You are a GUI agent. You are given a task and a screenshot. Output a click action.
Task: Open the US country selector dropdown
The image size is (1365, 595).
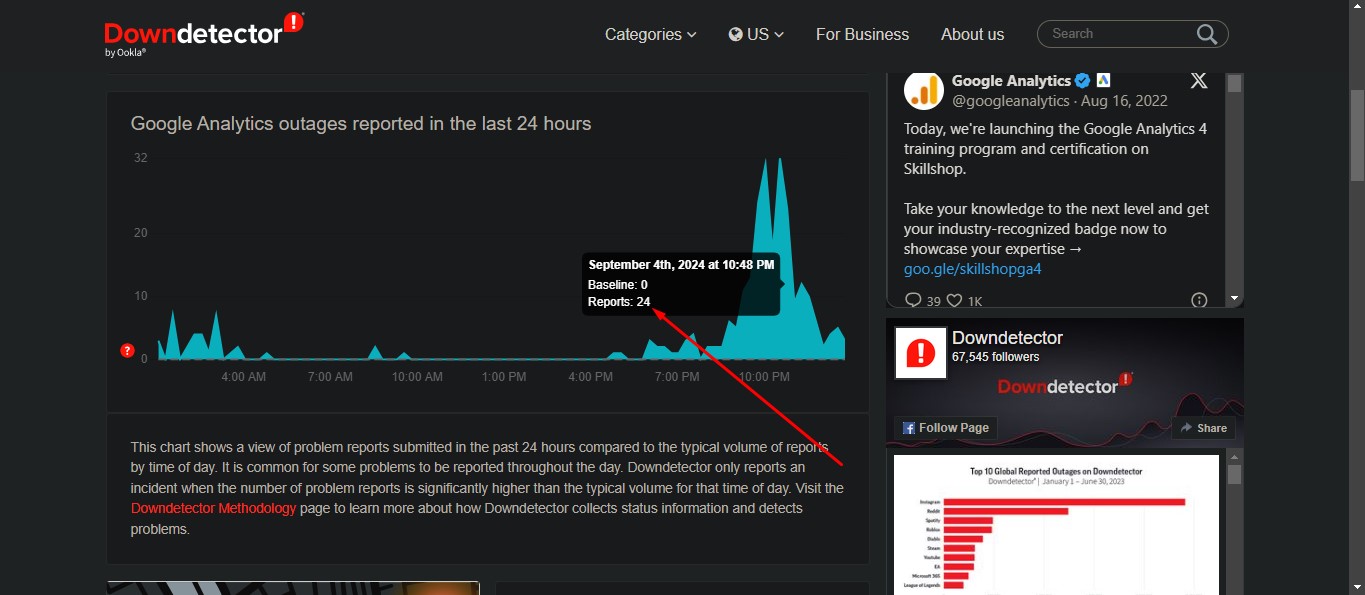point(756,34)
